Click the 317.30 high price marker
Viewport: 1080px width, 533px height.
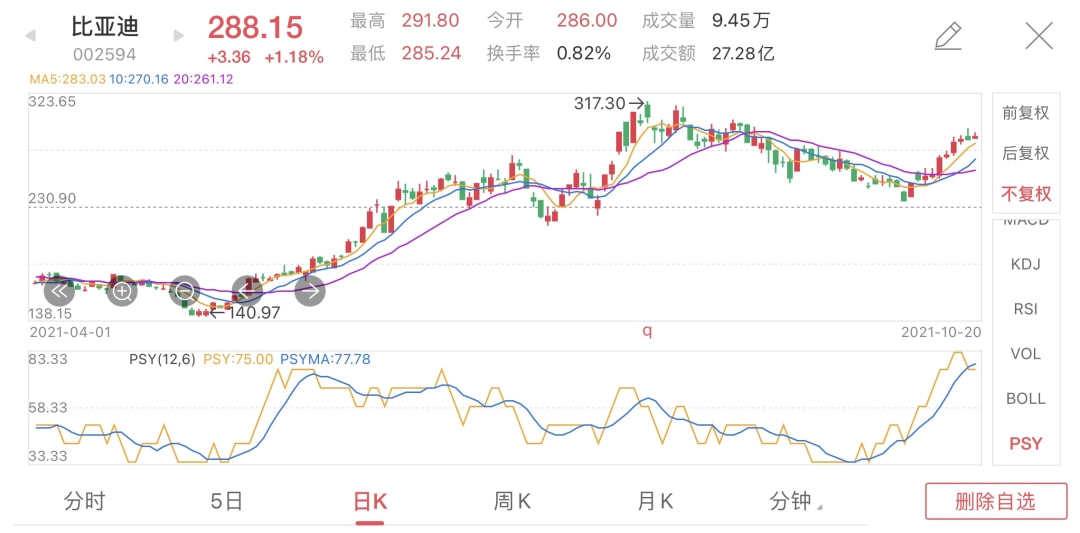tap(609, 104)
